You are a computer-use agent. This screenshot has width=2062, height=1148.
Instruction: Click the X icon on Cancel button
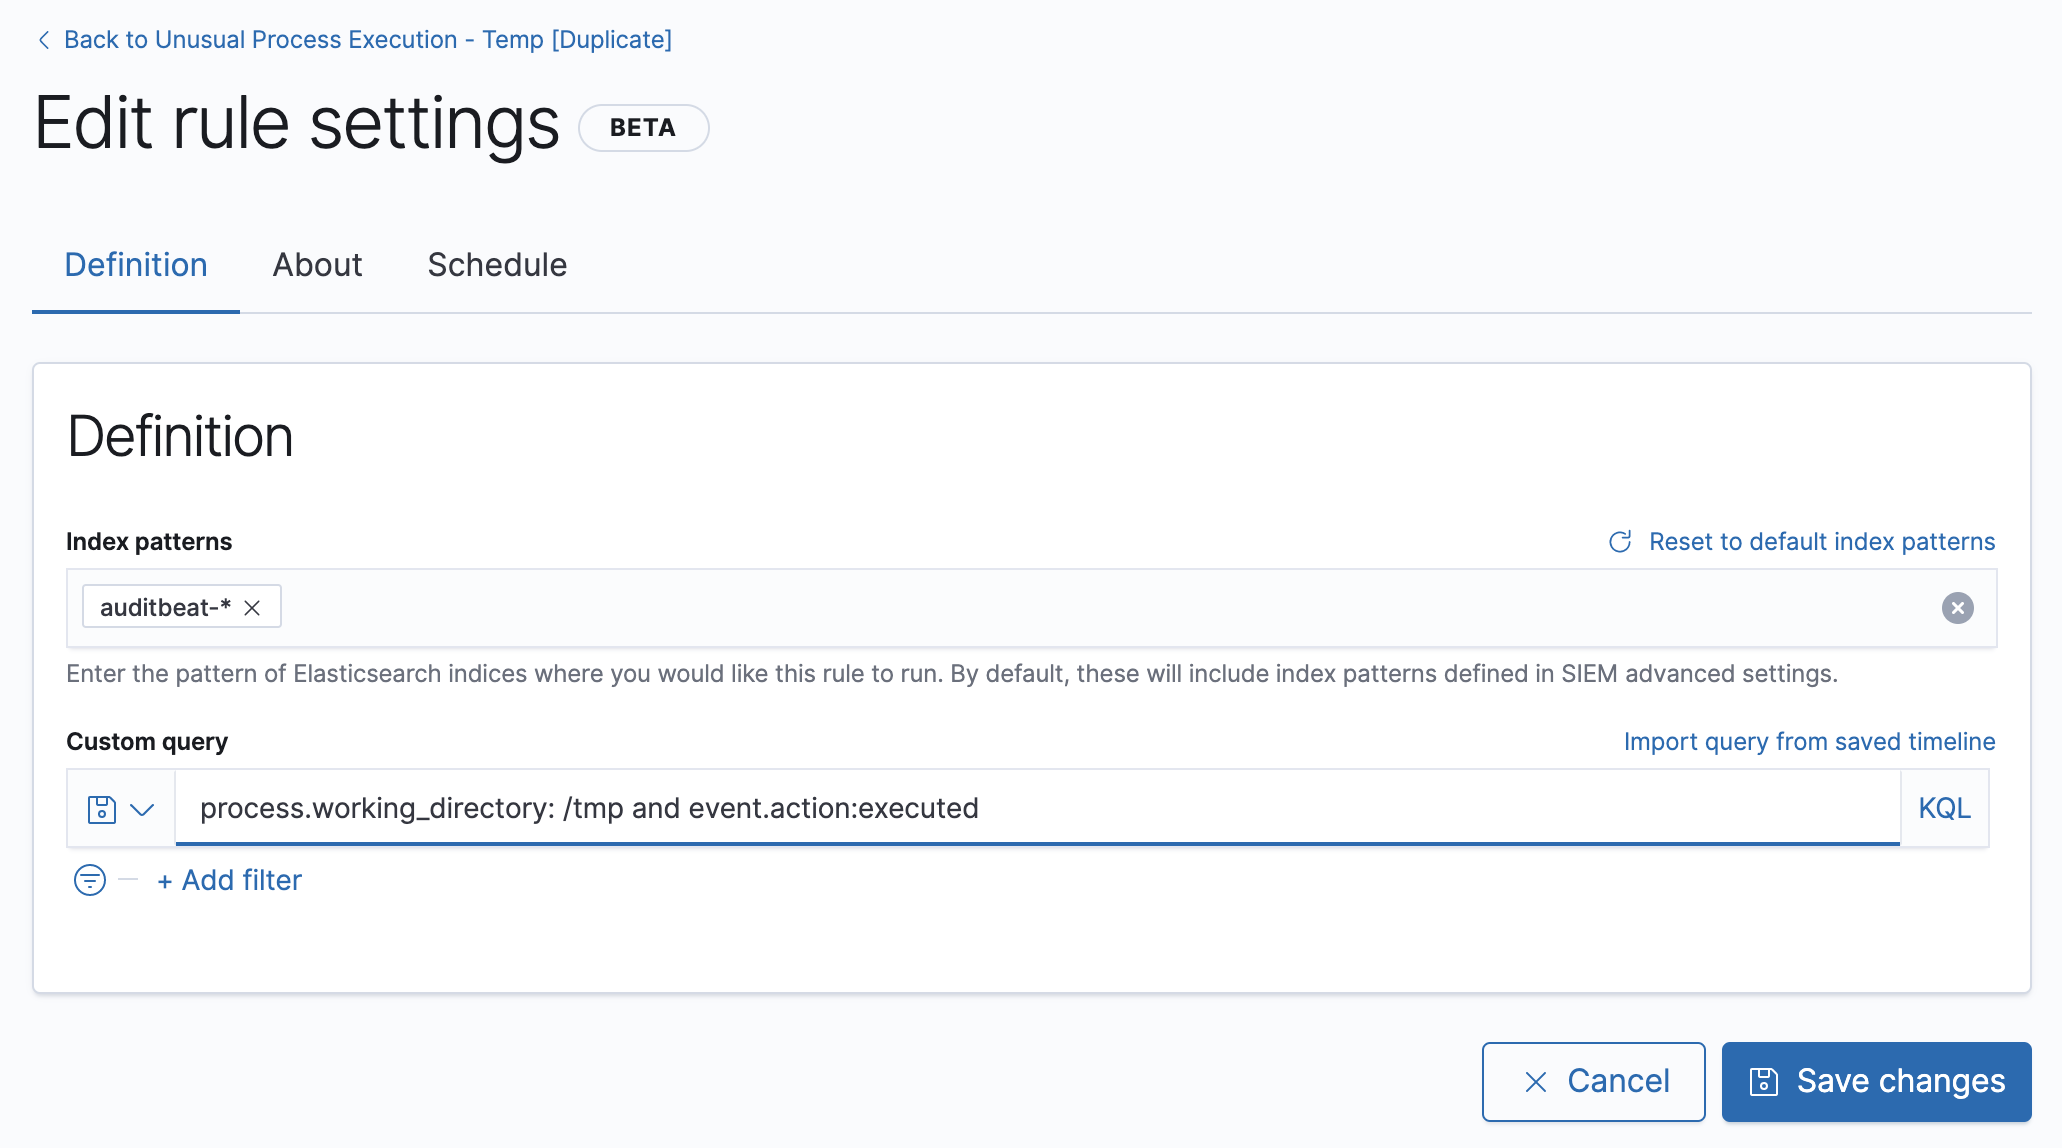1536,1082
